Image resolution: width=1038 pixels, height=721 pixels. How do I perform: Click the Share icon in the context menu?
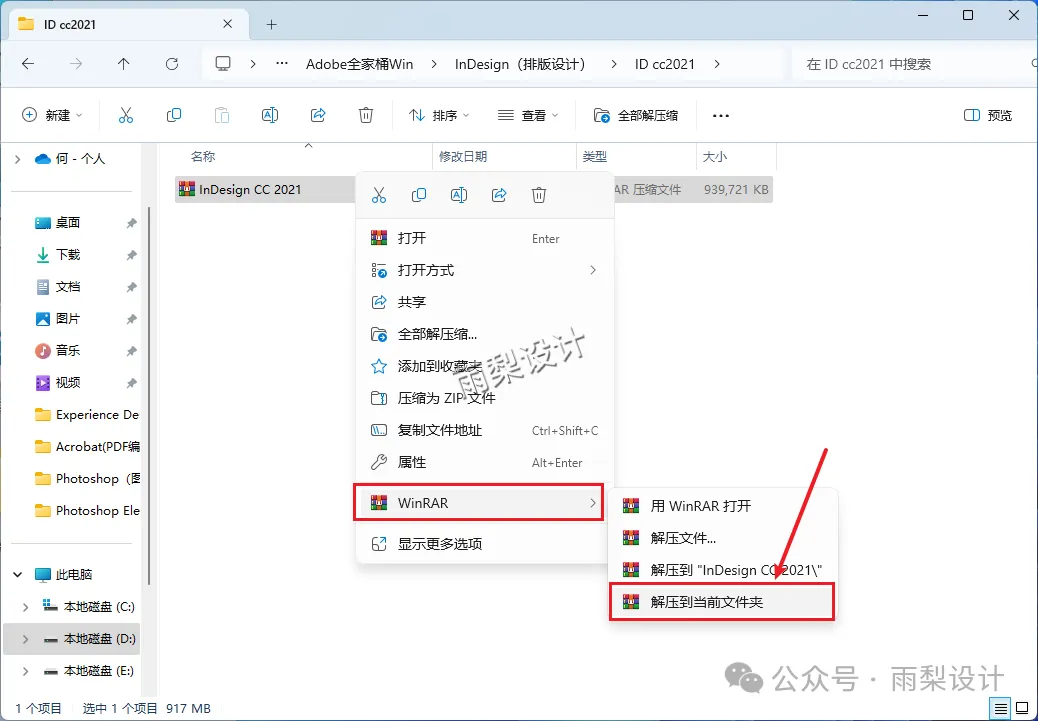[499, 195]
